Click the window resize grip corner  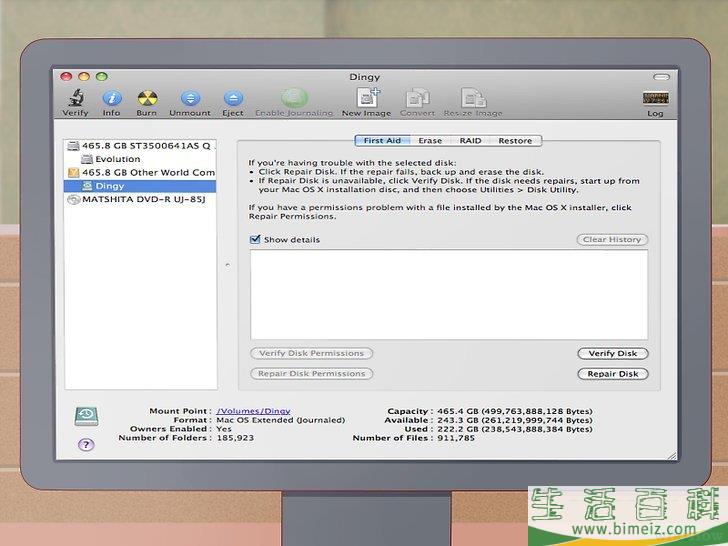pyautogui.click(x=672, y=455)
